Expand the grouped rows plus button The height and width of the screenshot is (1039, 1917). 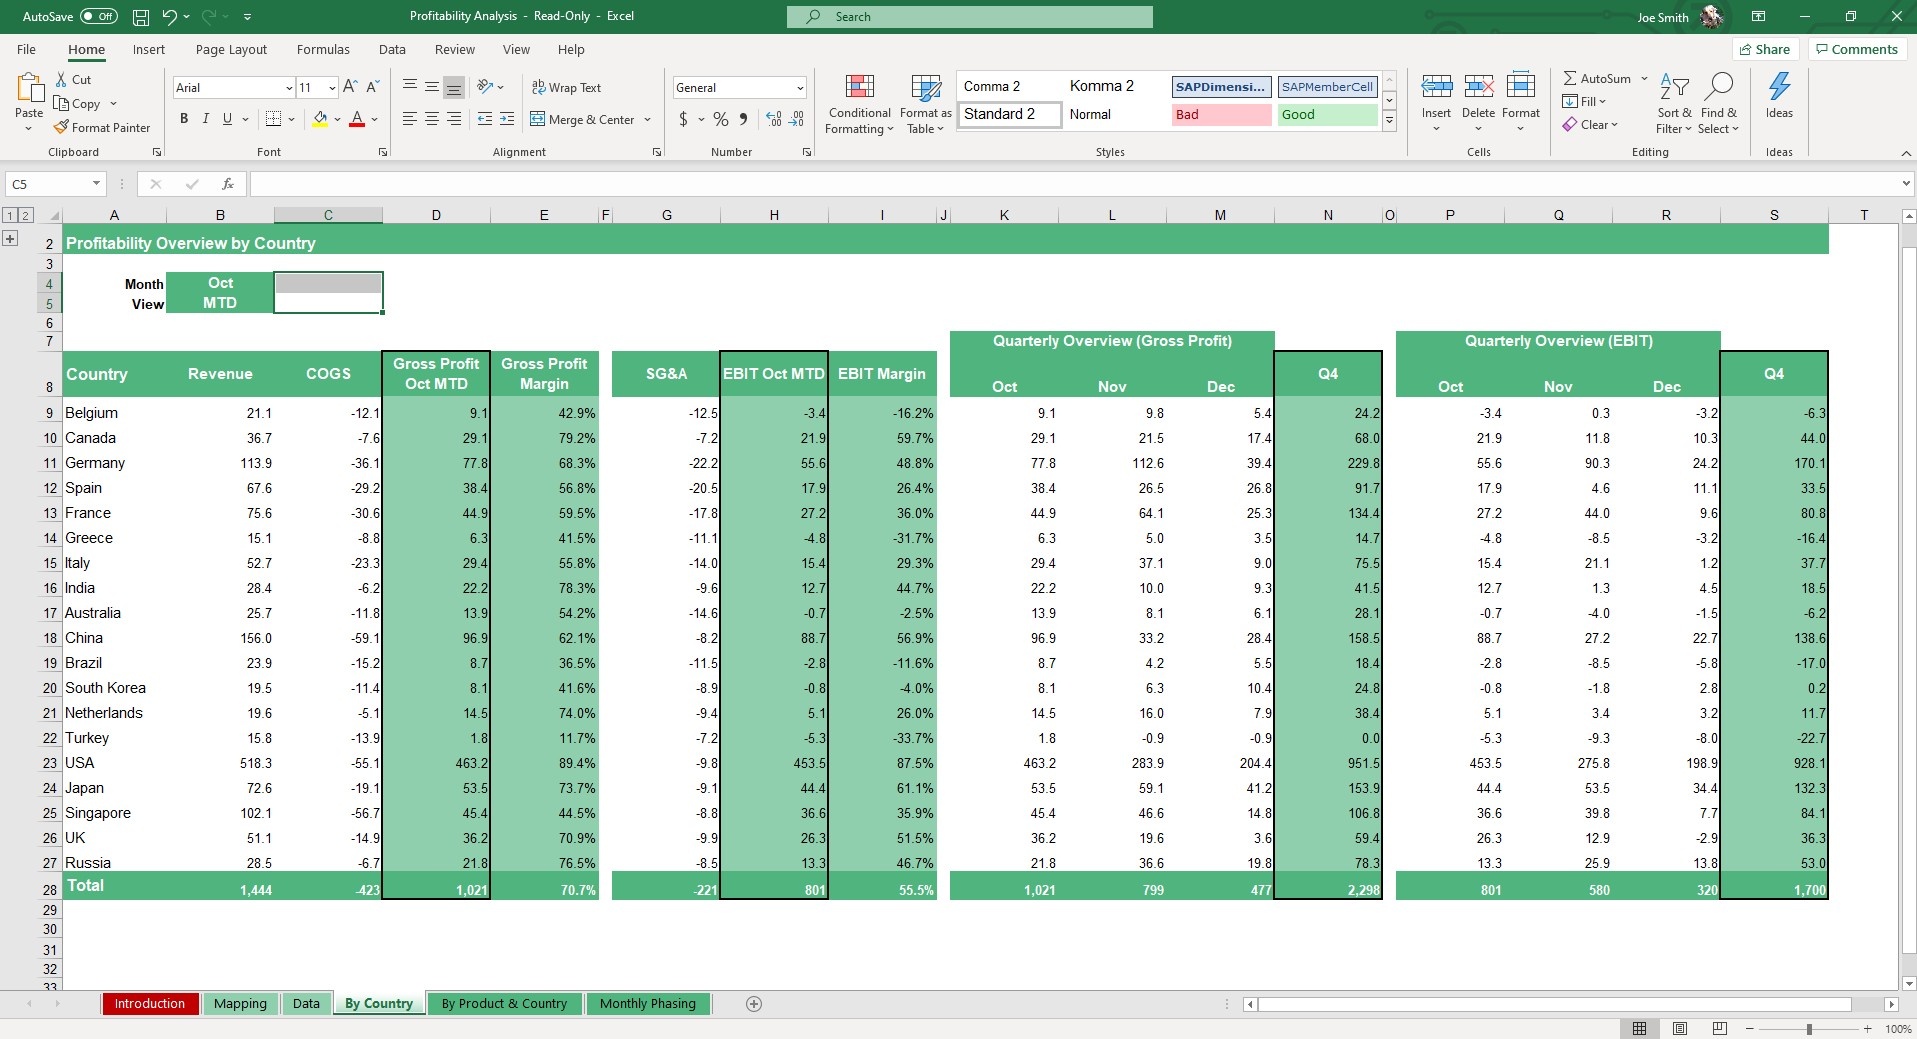pyautogui.click(x=10, y=238)
